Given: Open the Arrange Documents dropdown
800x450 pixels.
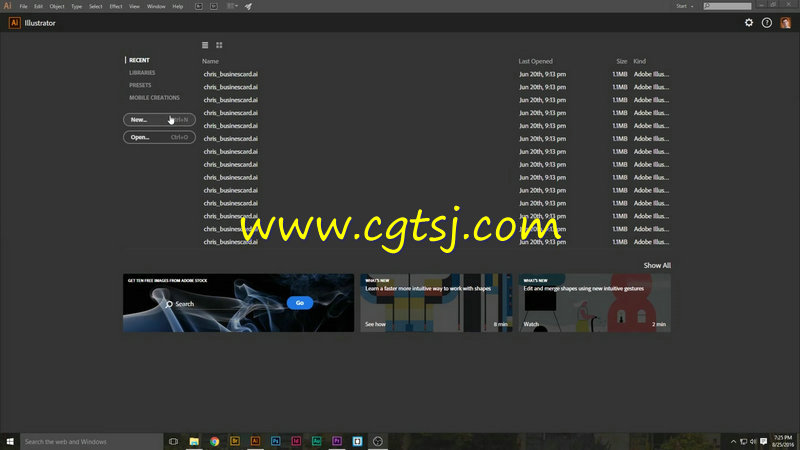Looking at the screenshot, I should (x=232, y=6).
